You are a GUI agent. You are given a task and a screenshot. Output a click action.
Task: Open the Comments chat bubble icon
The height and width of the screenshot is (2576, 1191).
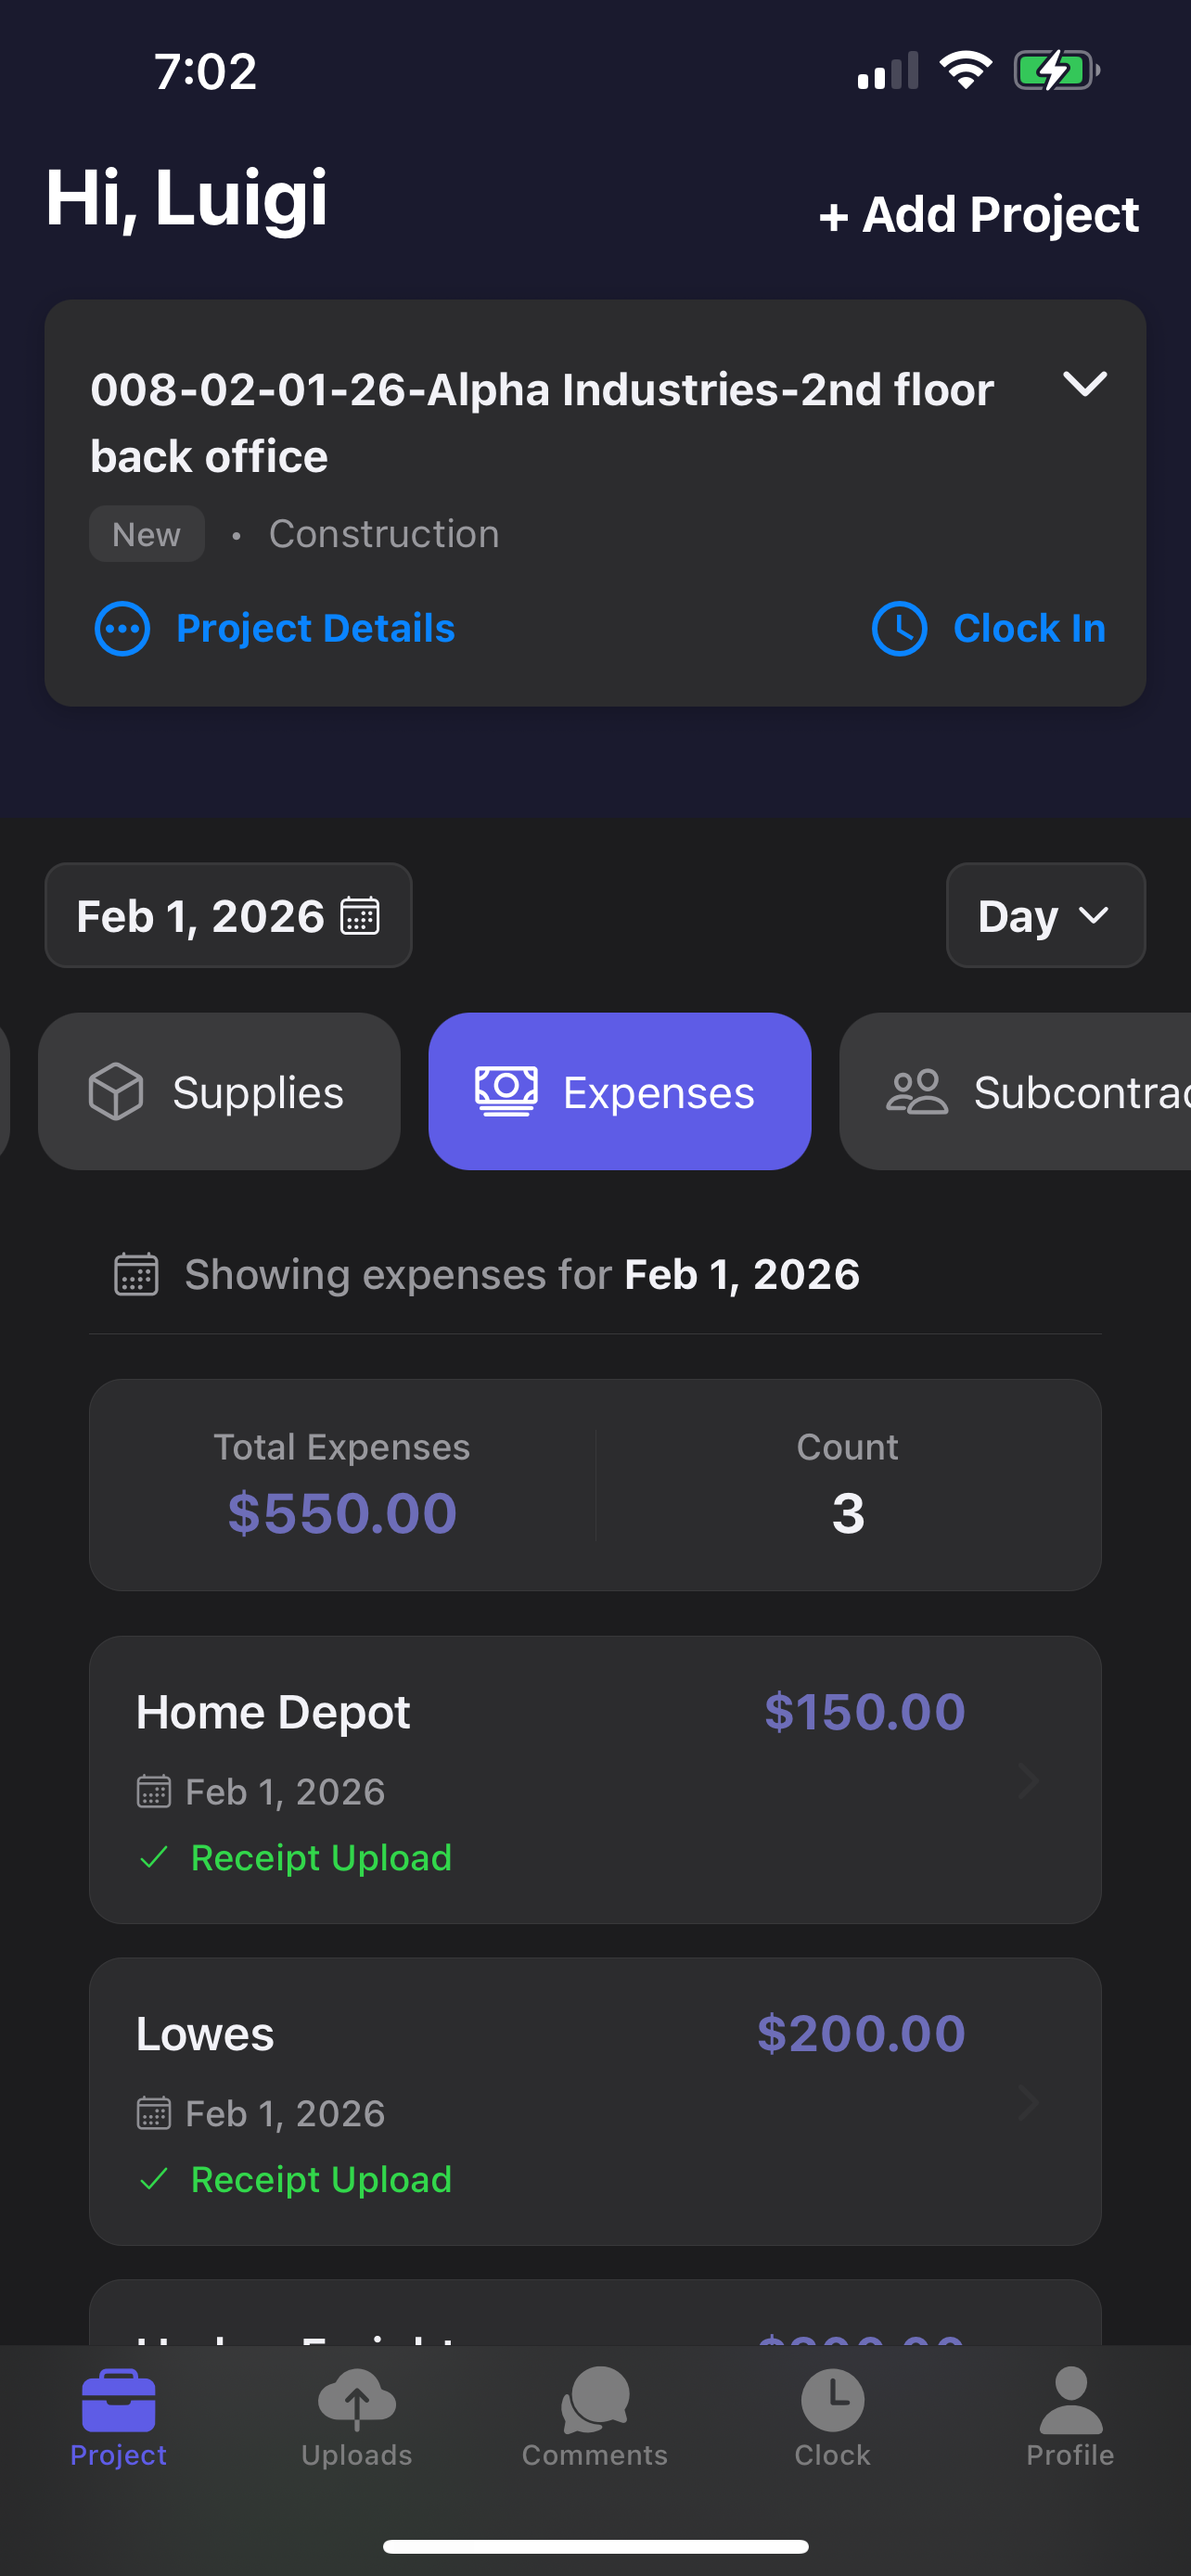click(595, 2400)
